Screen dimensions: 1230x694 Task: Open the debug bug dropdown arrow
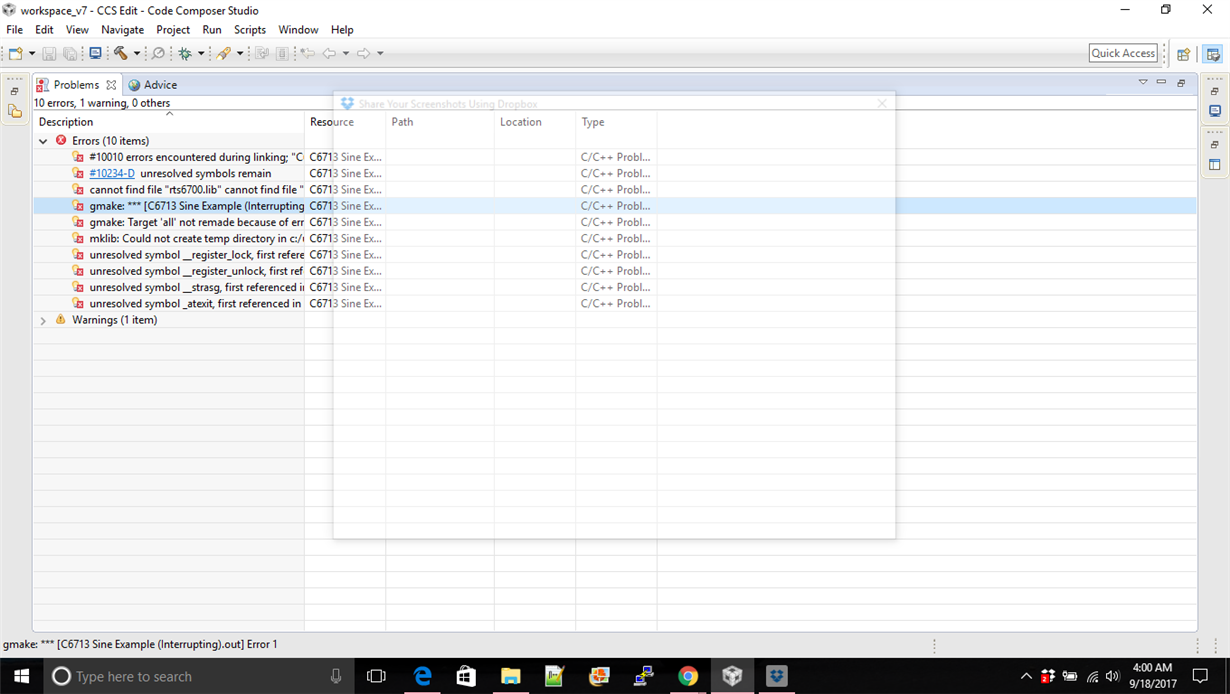[x=201, y=53]
